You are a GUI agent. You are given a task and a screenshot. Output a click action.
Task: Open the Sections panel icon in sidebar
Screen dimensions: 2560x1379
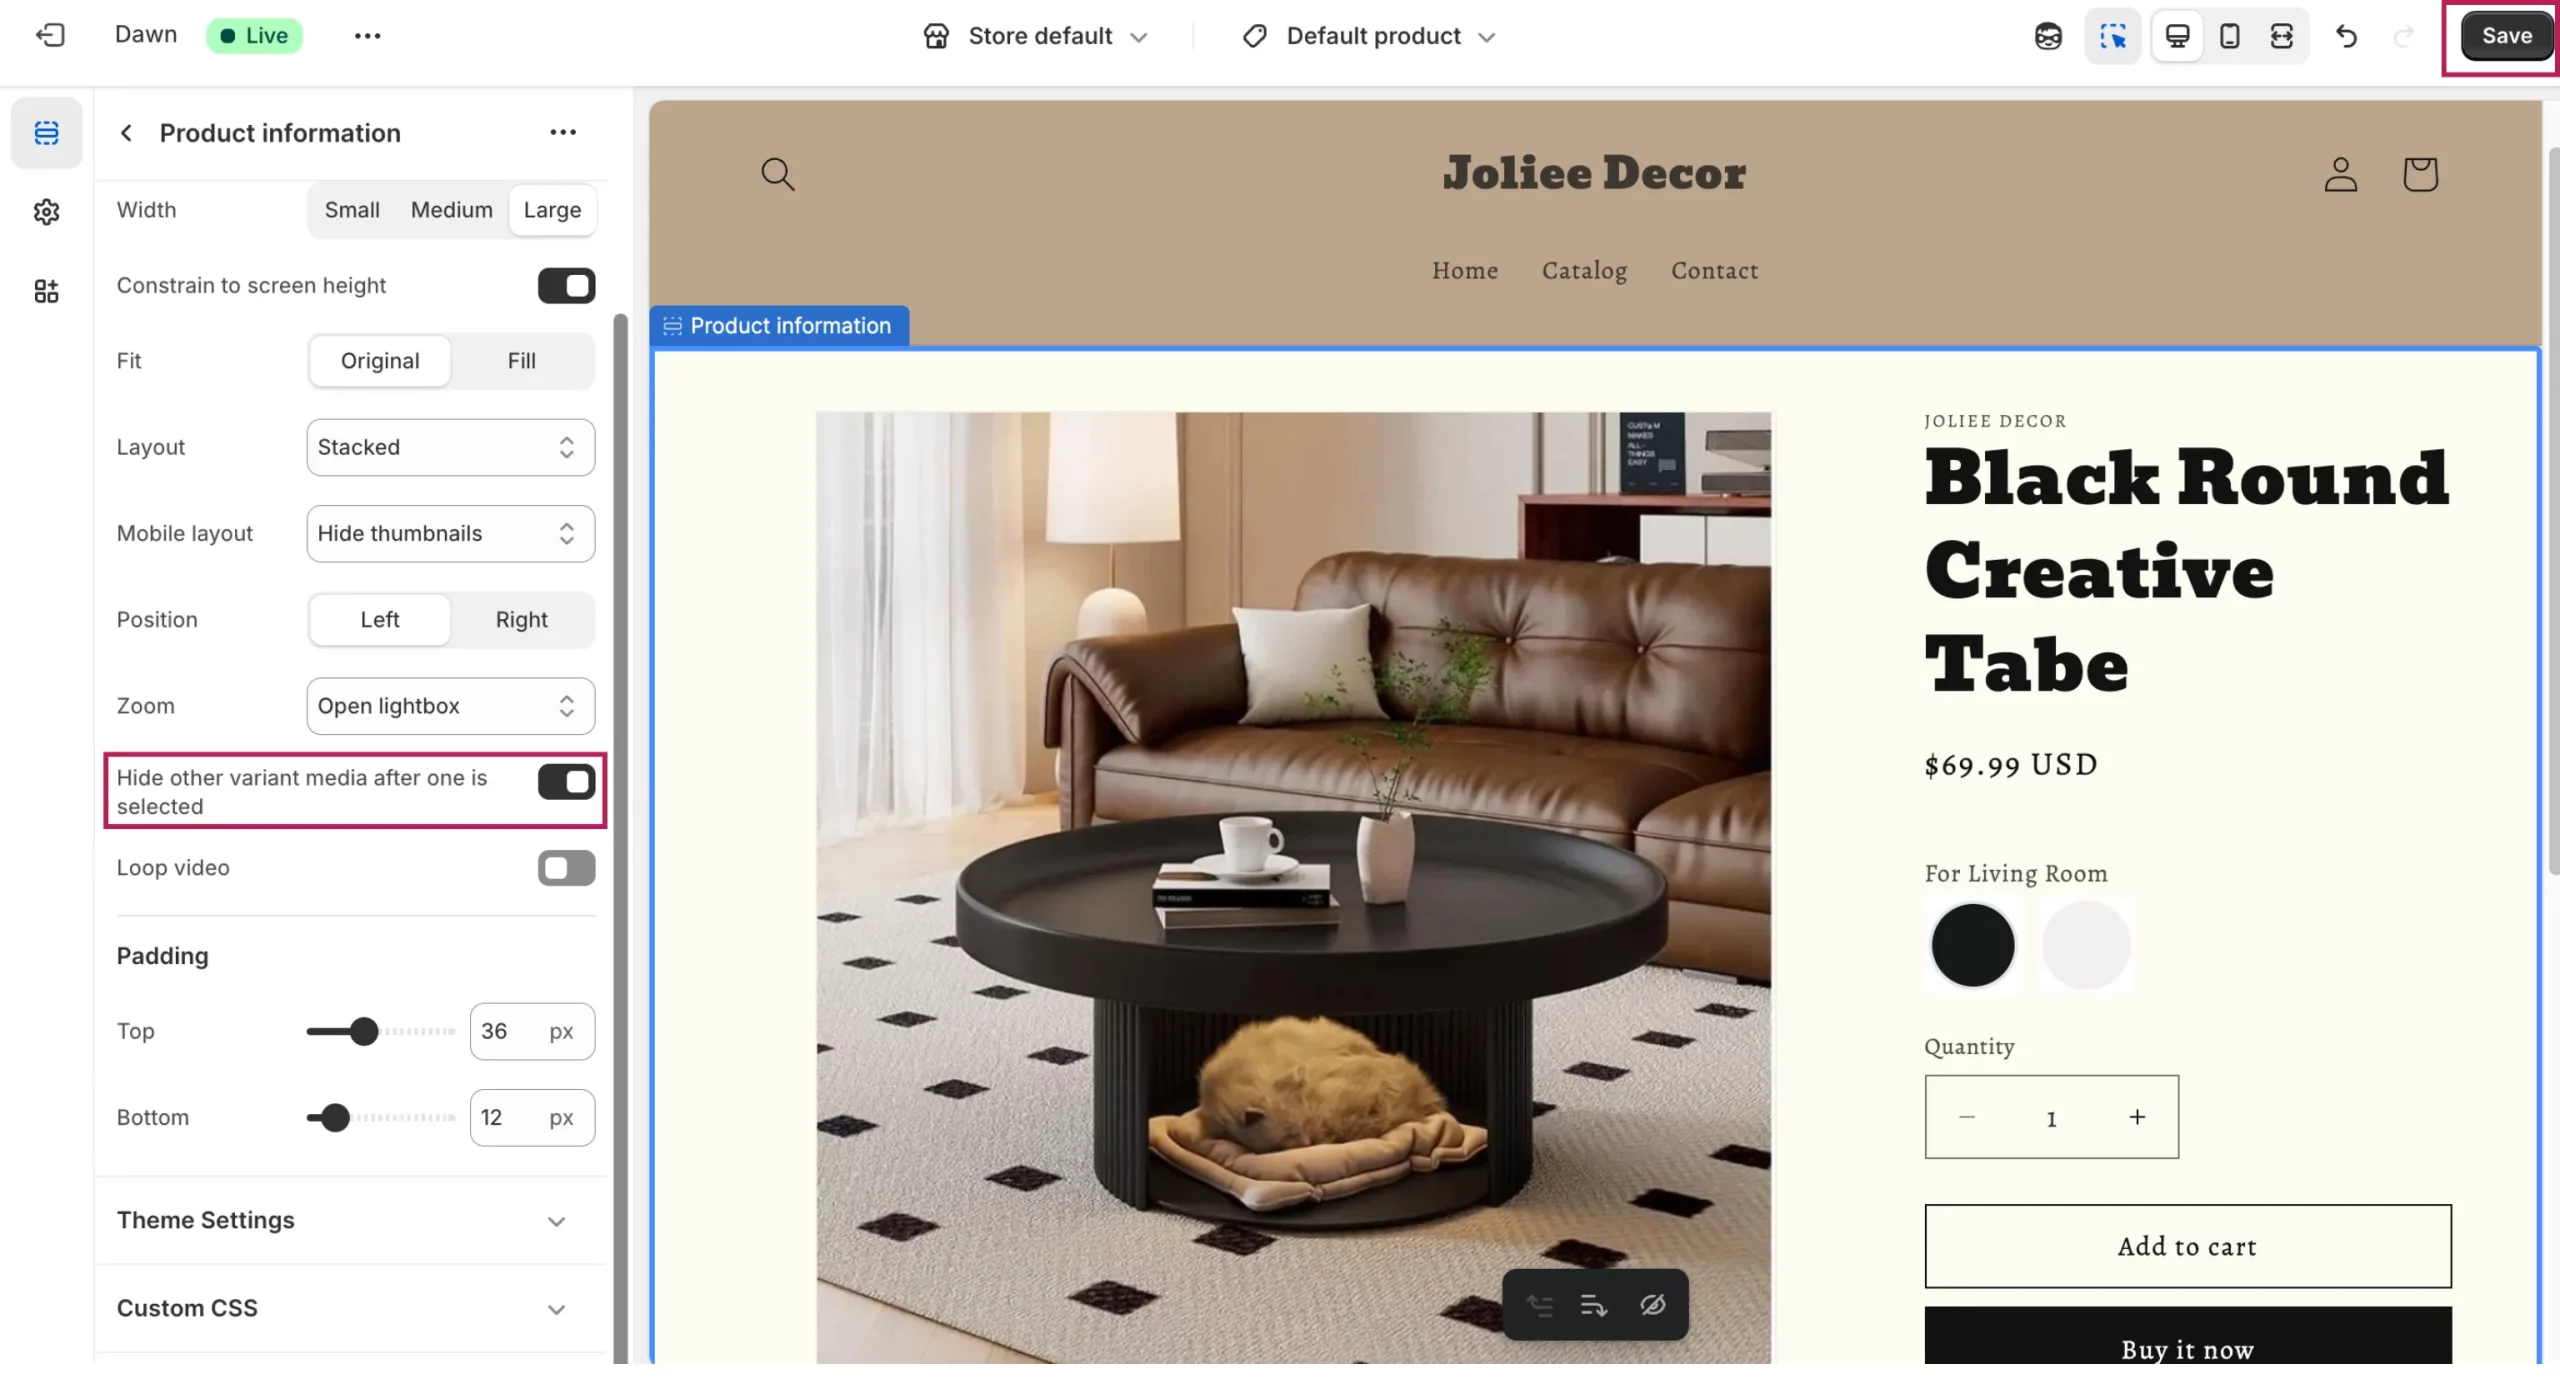(x=46, y=133)
